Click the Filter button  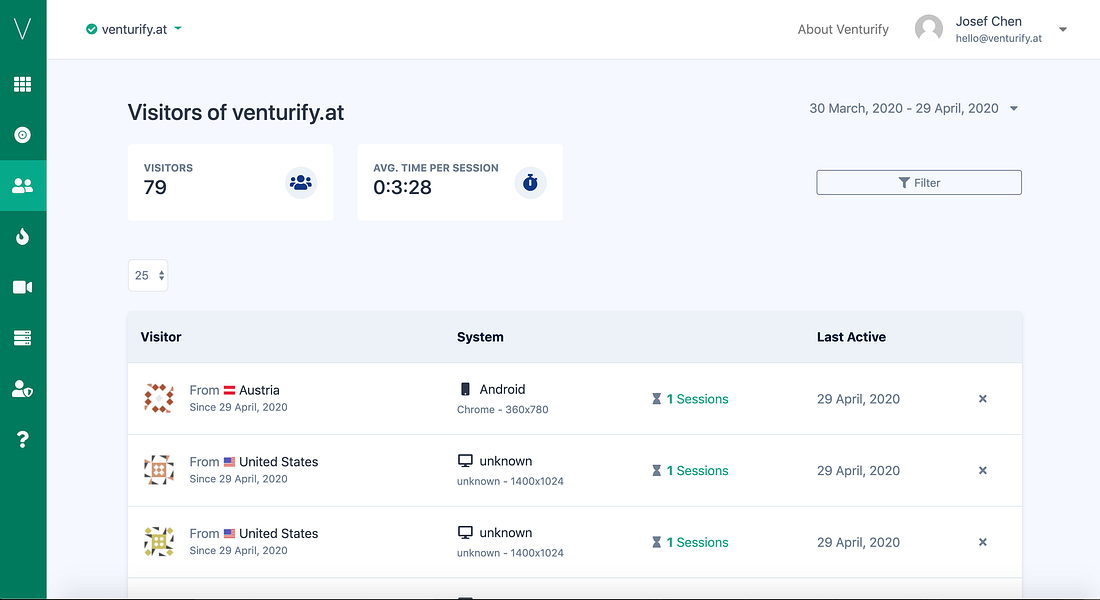point(919,182)
